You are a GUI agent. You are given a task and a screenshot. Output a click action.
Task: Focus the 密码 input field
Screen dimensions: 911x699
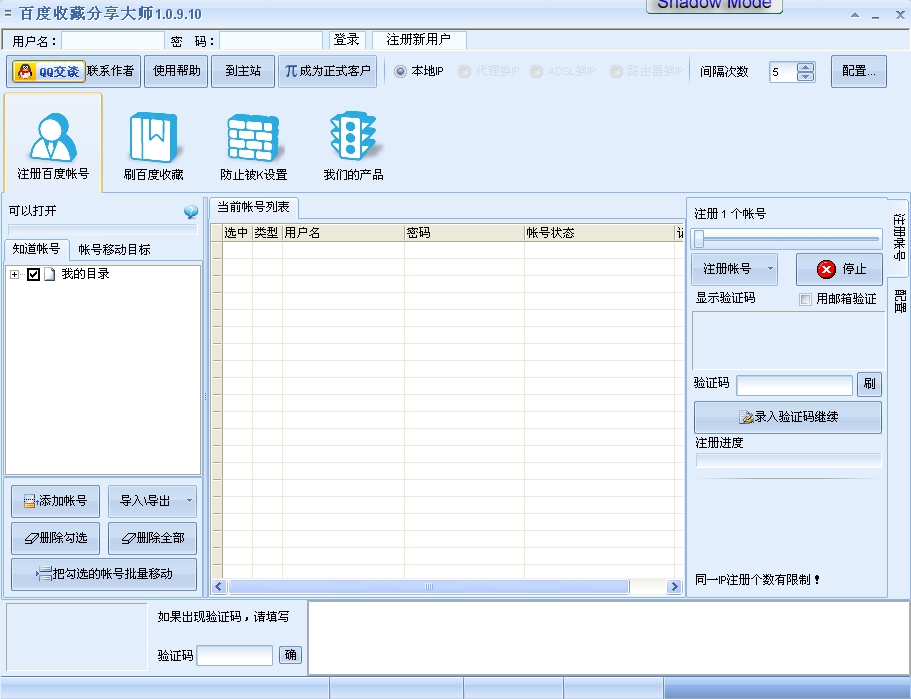271,41
